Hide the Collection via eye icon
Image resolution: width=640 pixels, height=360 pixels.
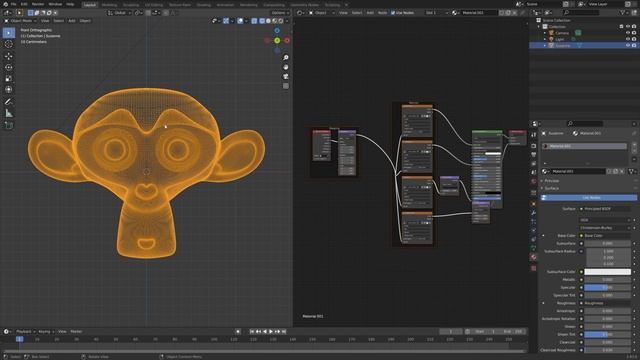click(x=628, y=27)
